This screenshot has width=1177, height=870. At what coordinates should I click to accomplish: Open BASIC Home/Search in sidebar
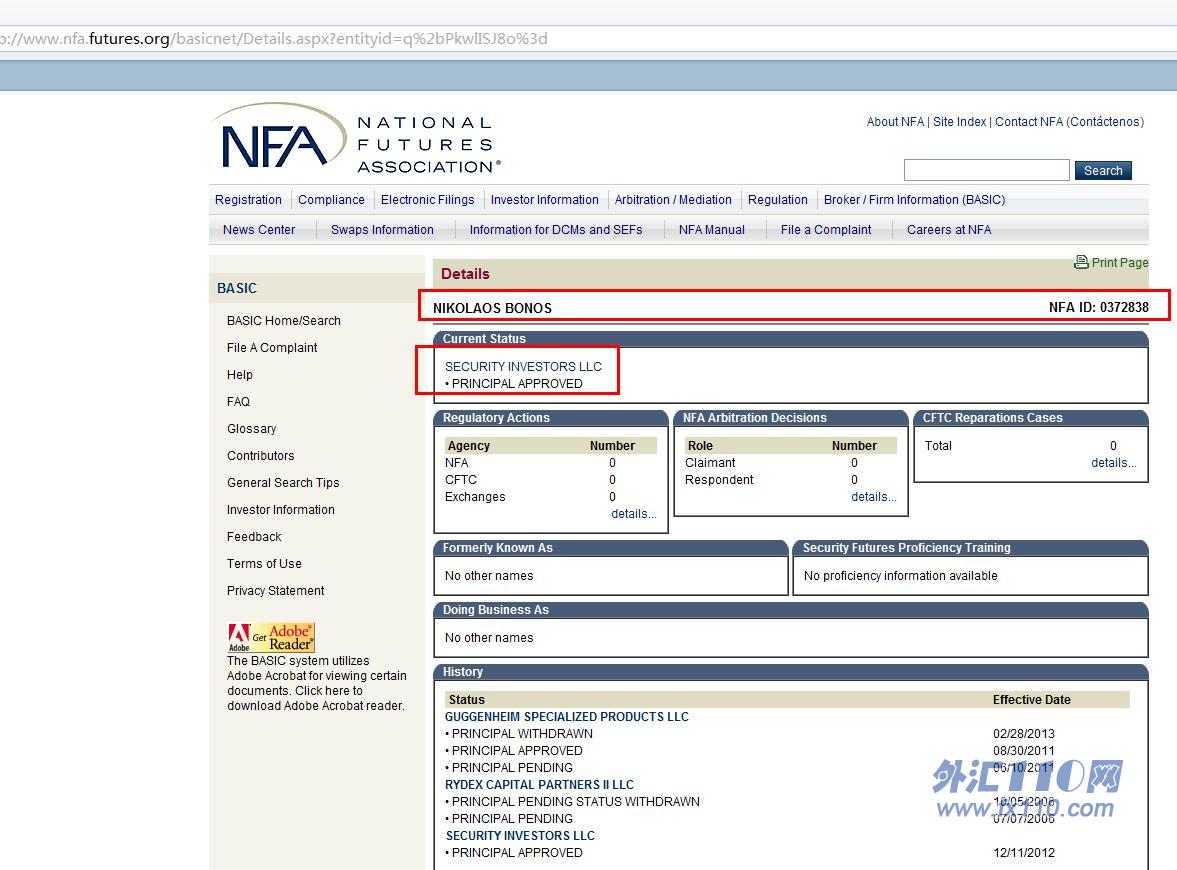[x=284, y=321]
